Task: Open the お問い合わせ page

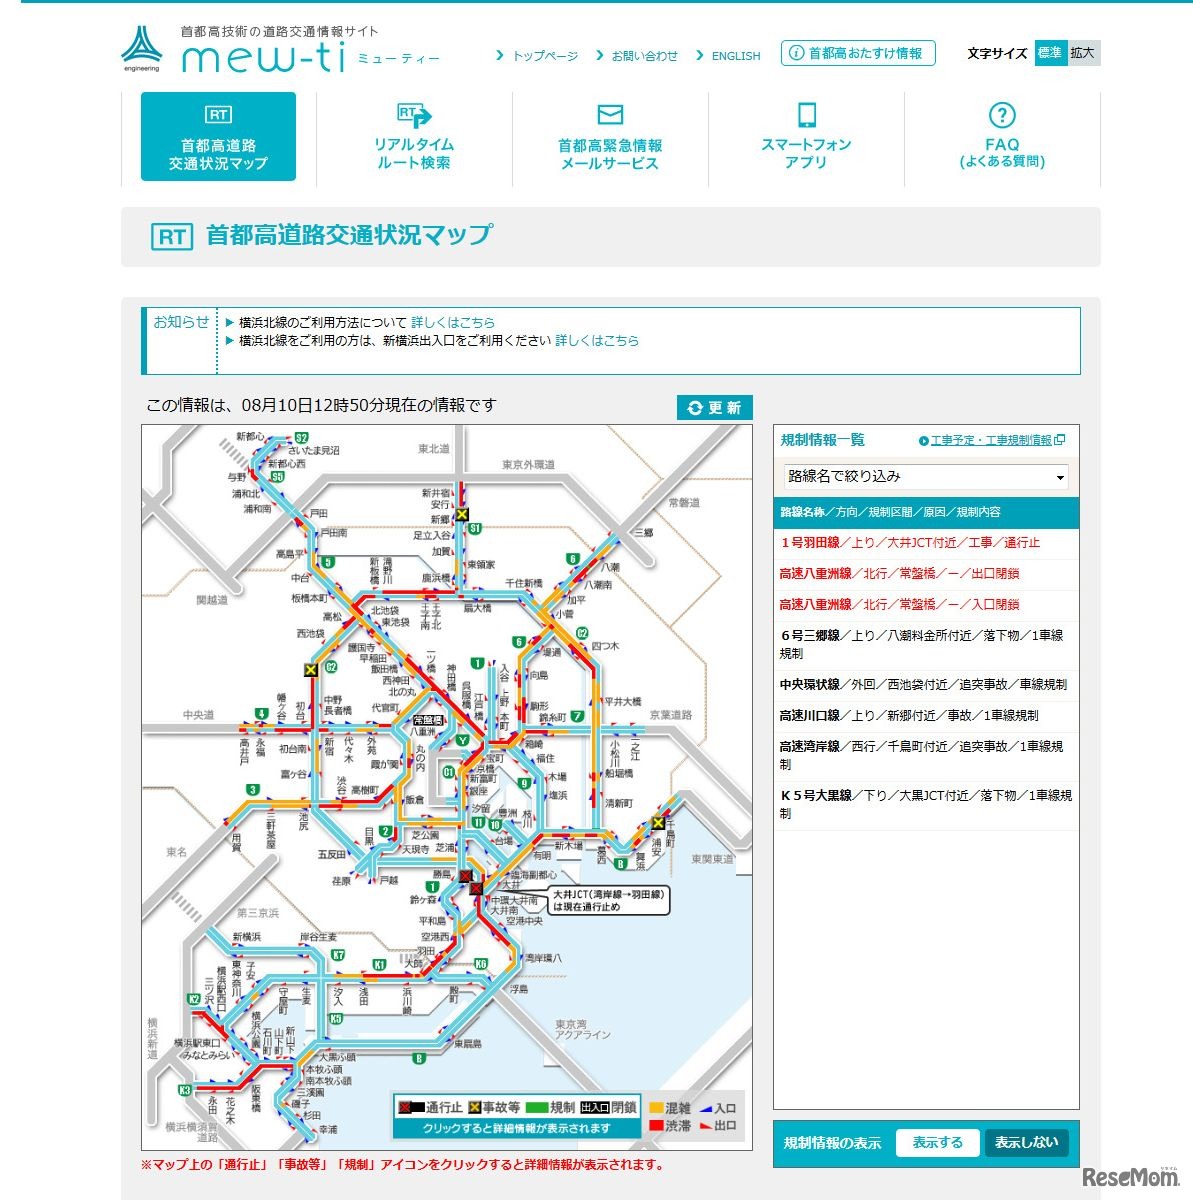Action: 643,56
